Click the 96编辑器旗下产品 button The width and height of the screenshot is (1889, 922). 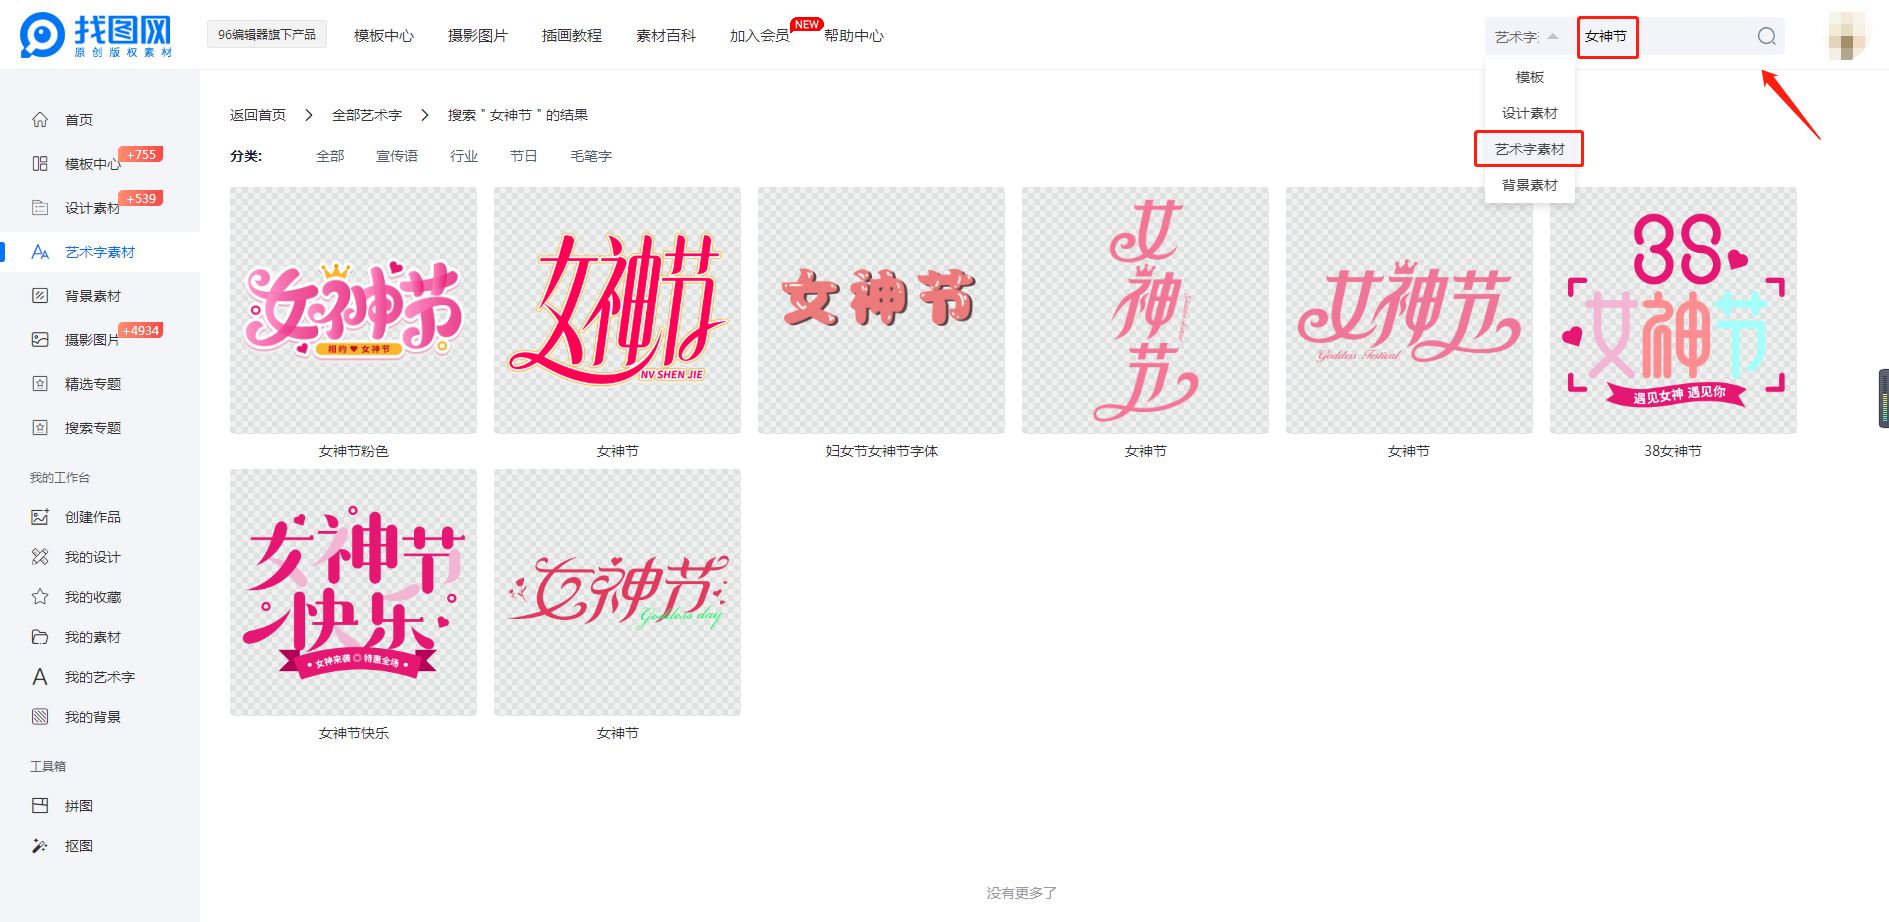tap(267, 34)
